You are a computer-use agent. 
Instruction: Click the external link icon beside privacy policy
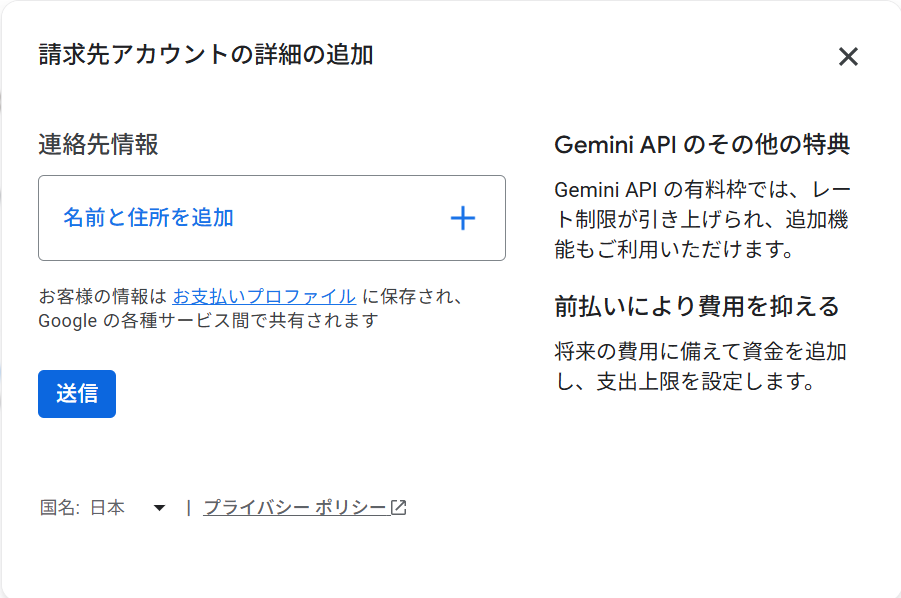398,508
